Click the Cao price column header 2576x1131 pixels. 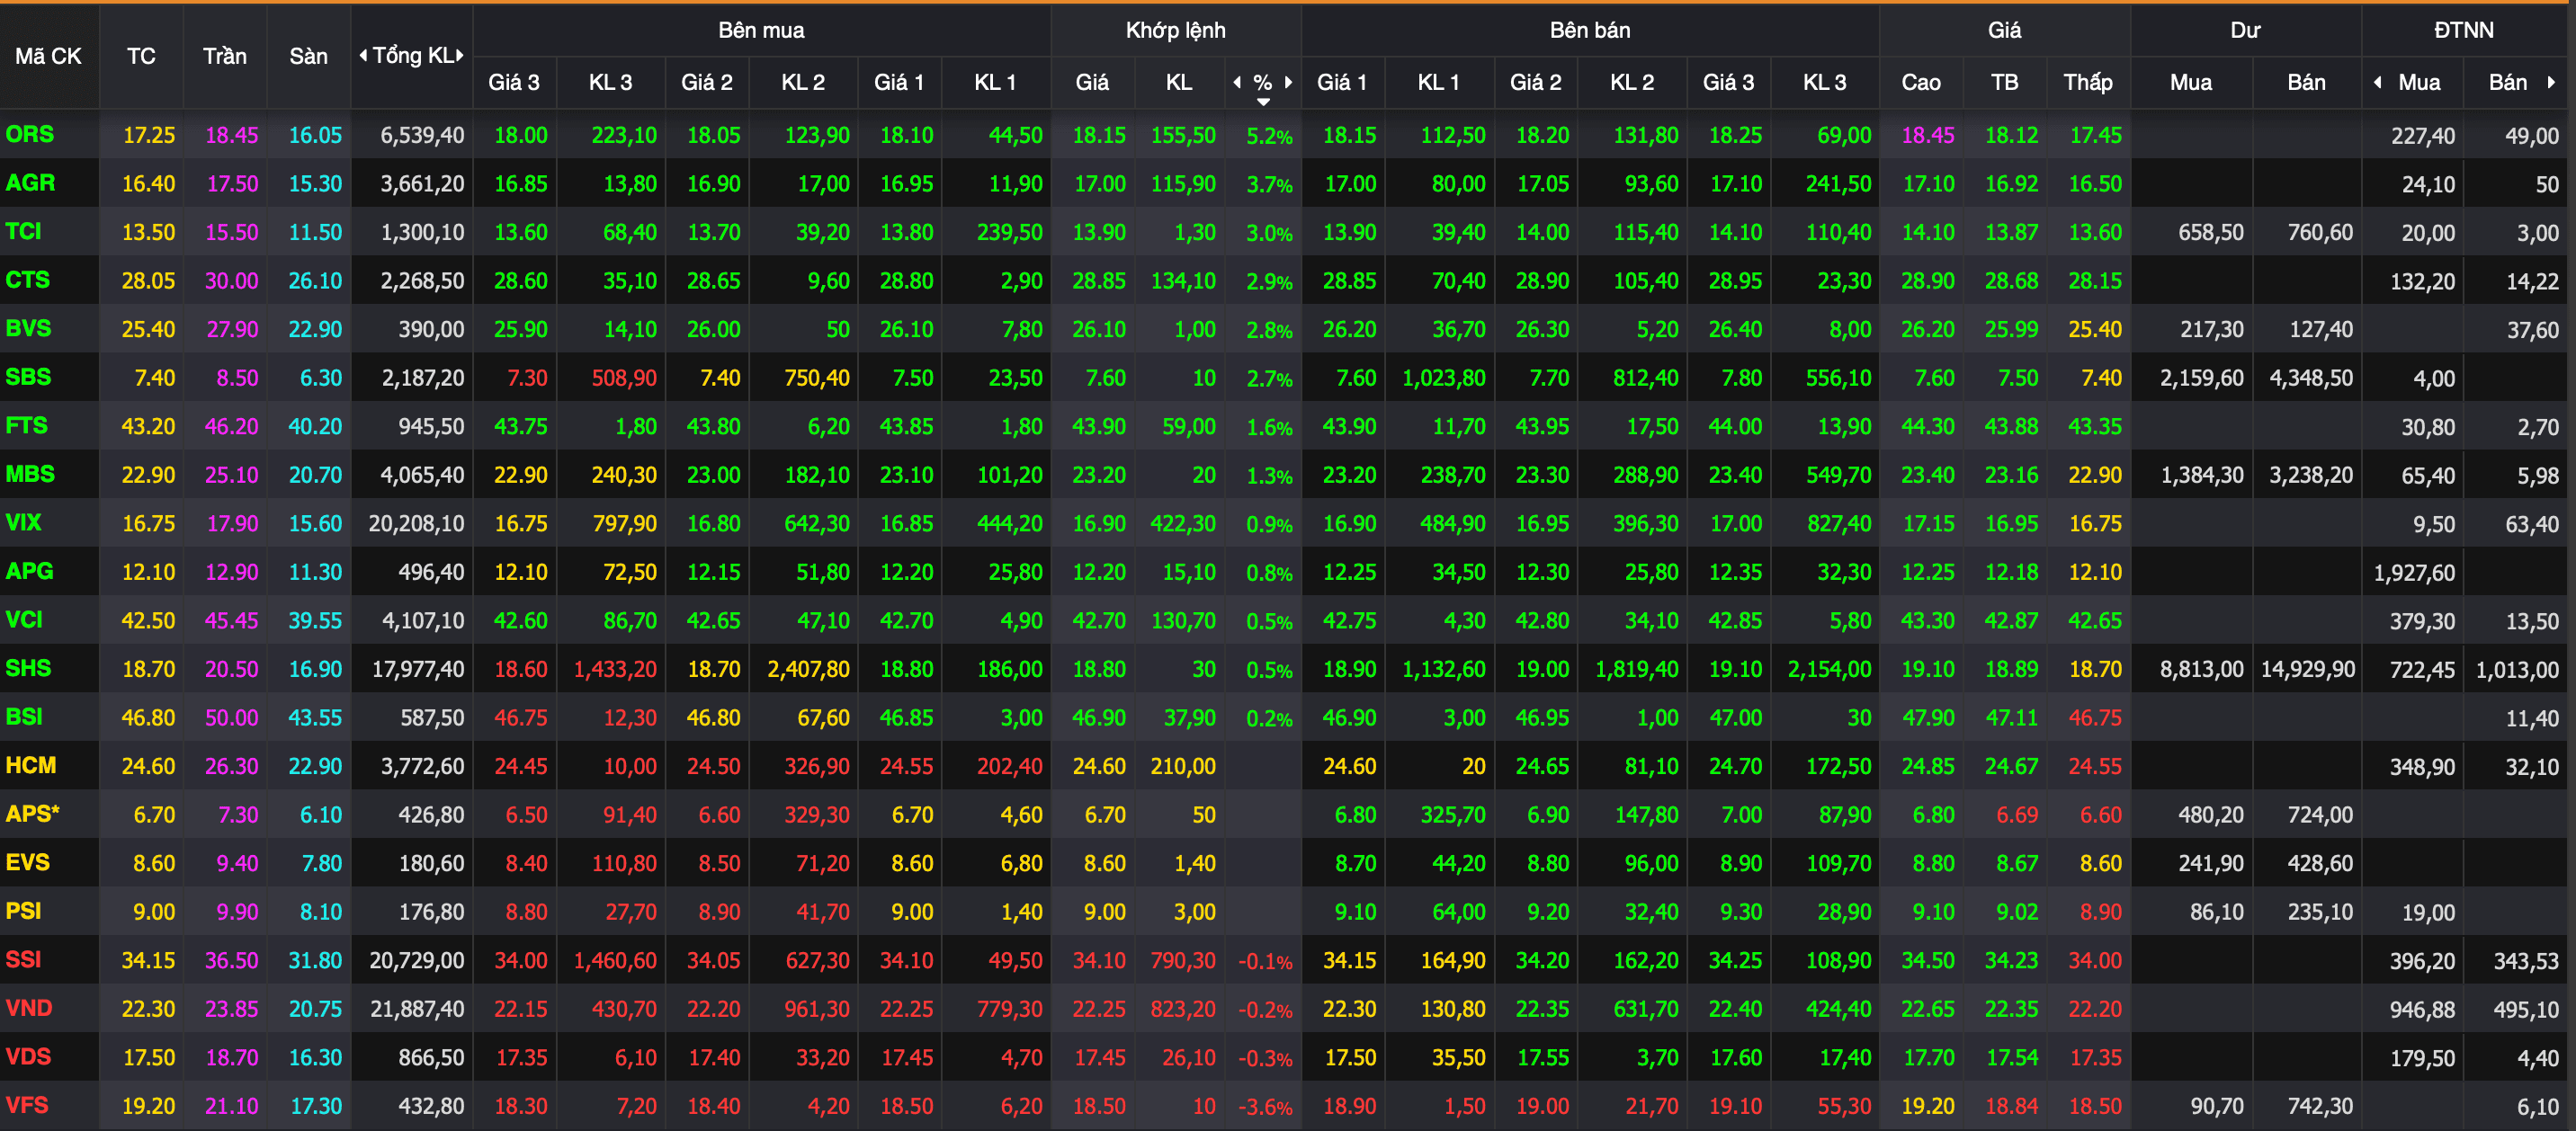tap(1921, 82)
